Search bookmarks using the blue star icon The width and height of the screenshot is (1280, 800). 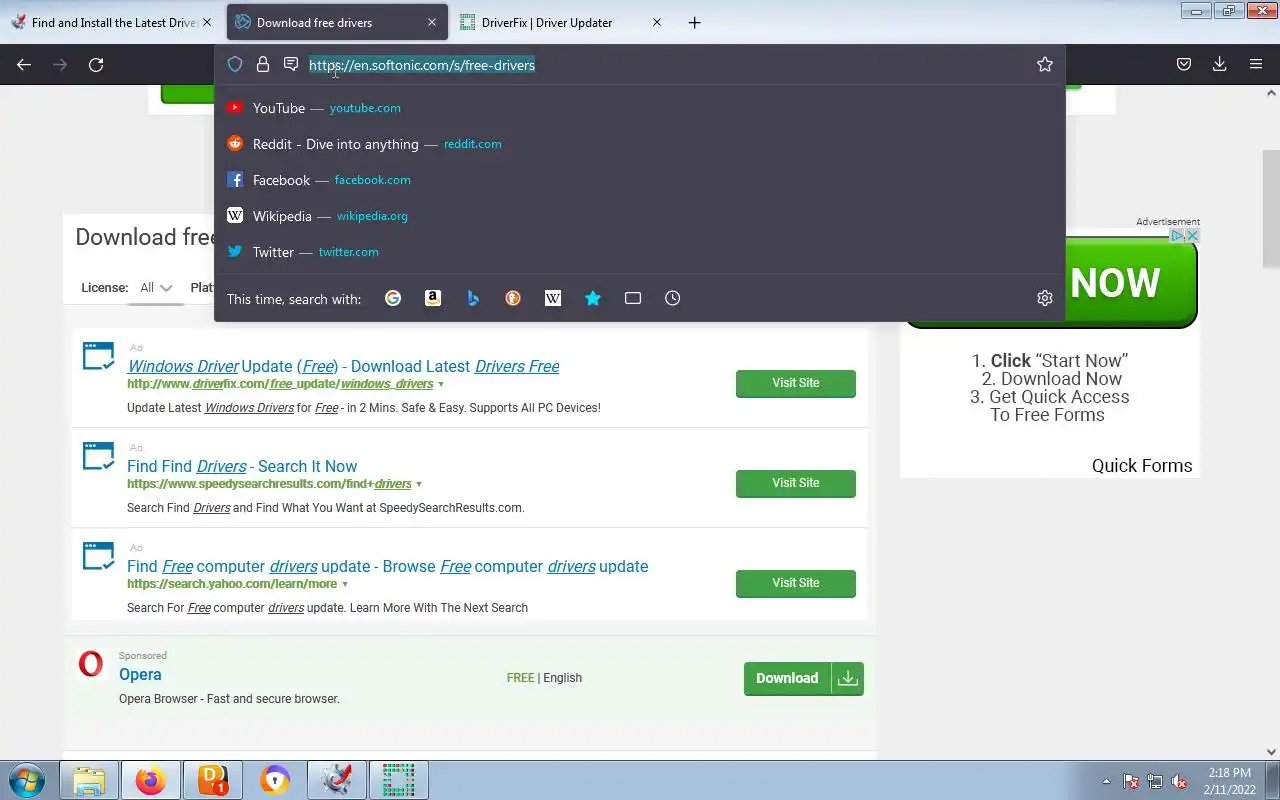coord(593,298)
